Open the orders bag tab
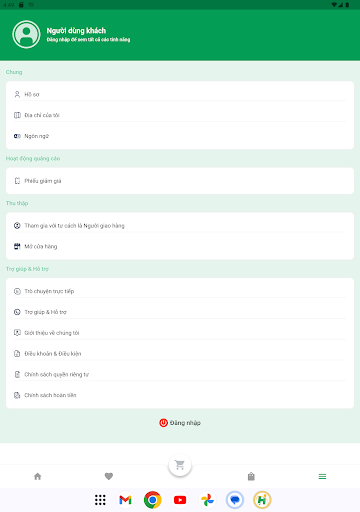Viewport: 360px width, 512px height. [x=251, y=476]
